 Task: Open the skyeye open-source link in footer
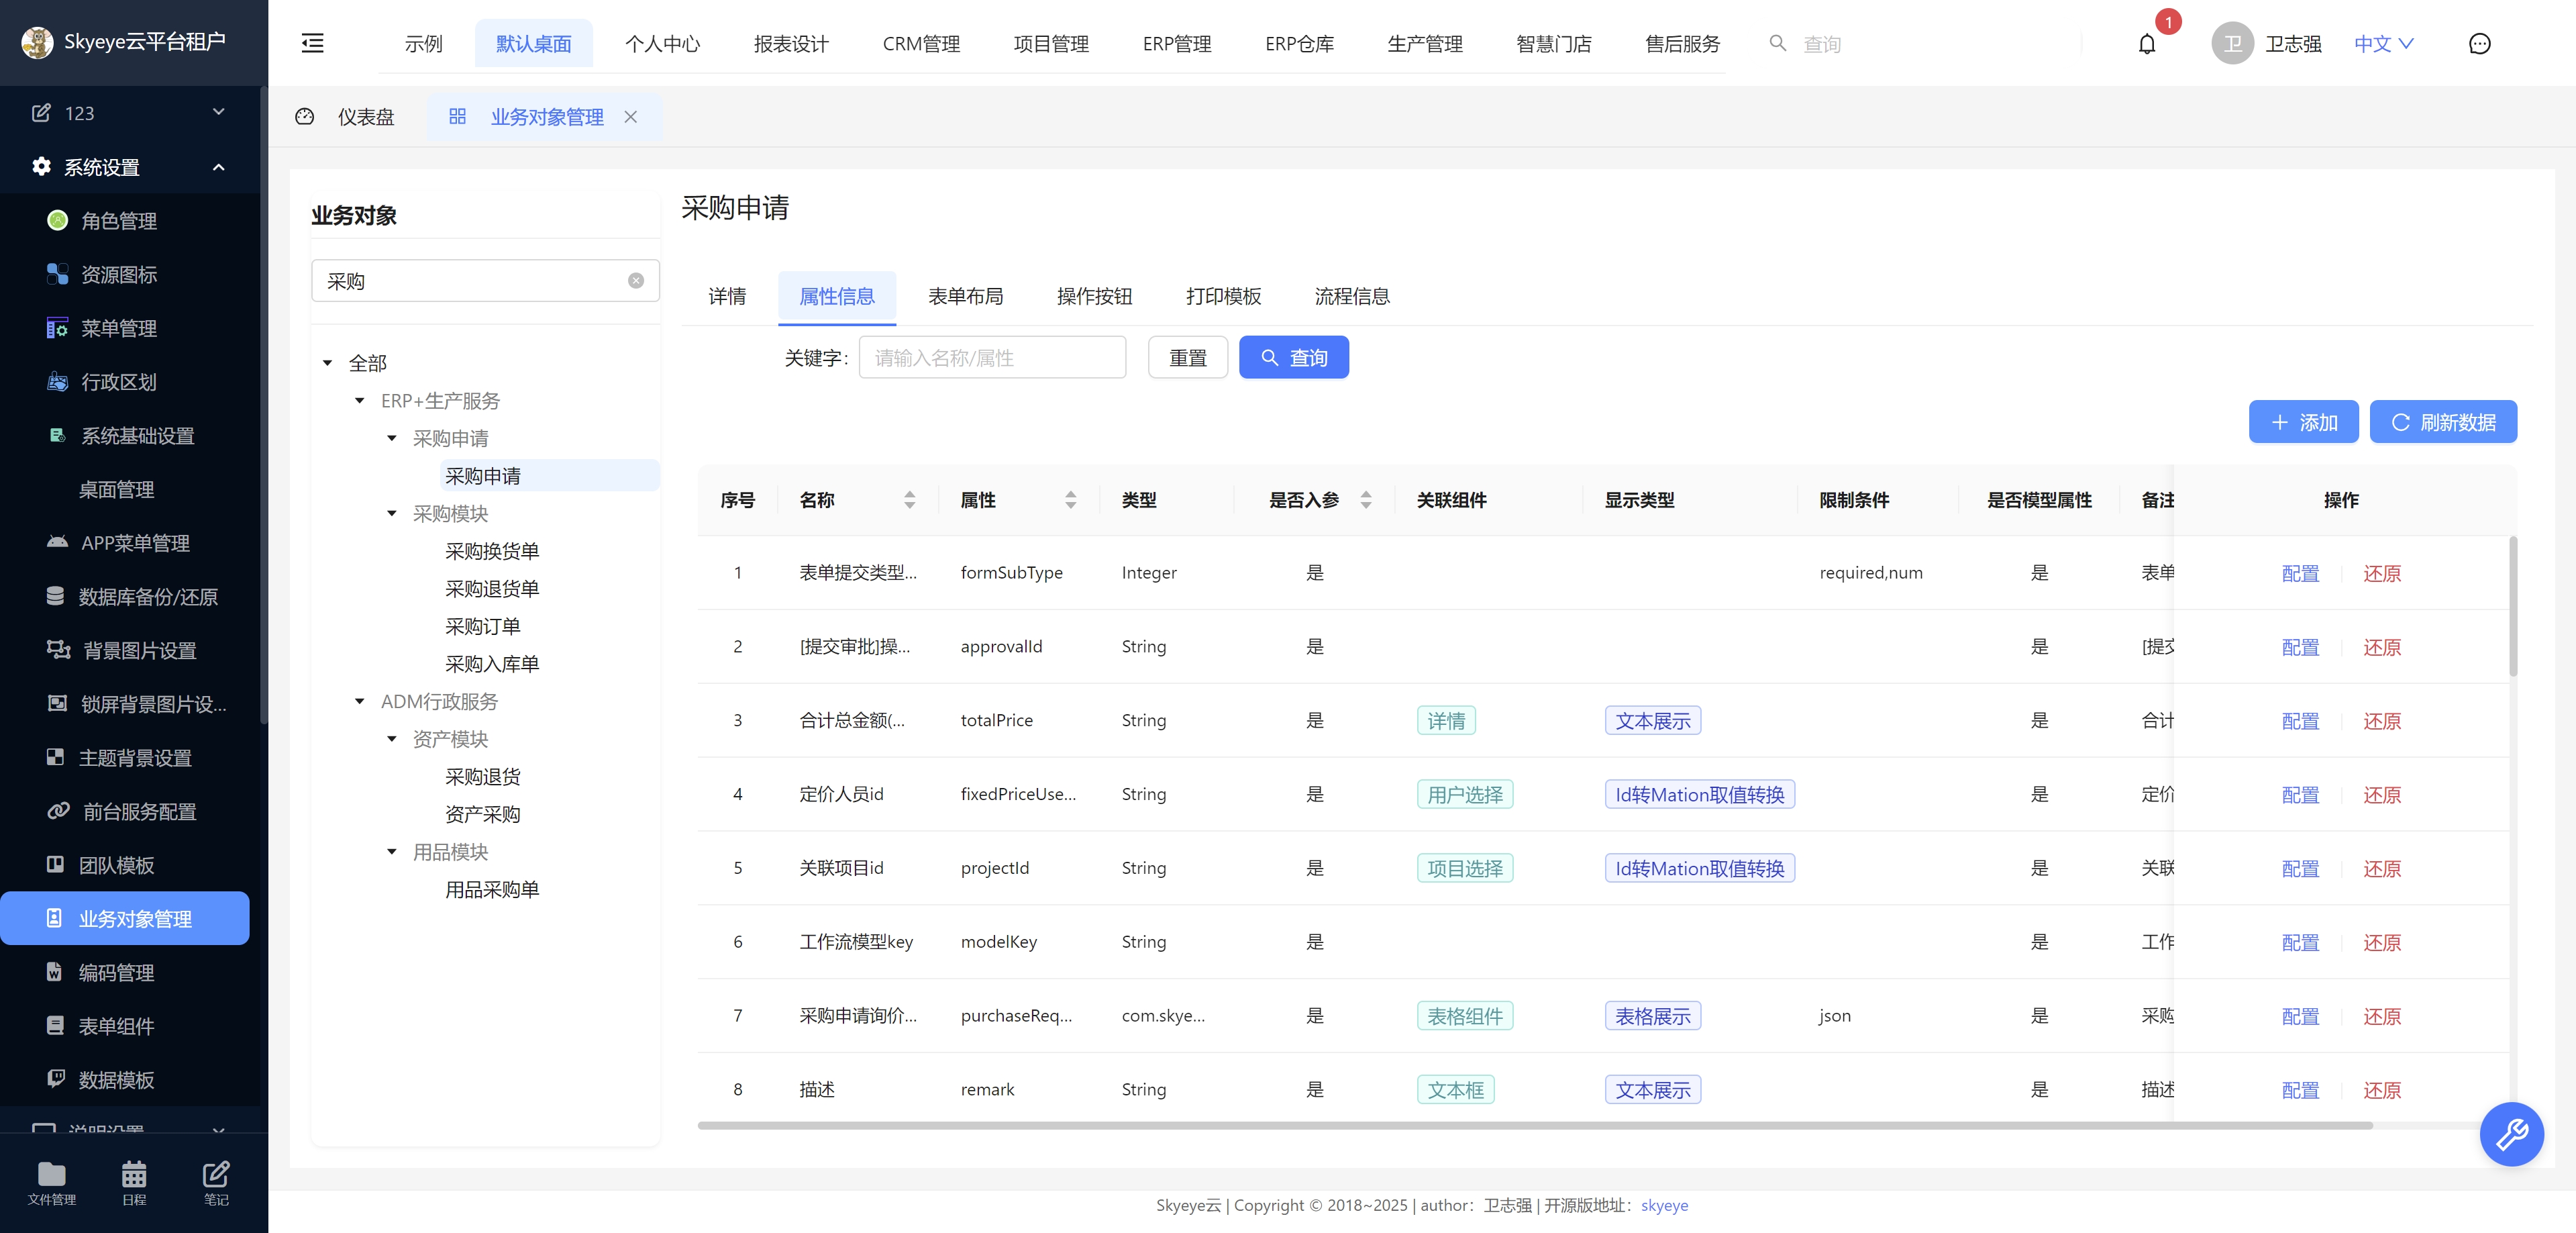(1664, 1205)
